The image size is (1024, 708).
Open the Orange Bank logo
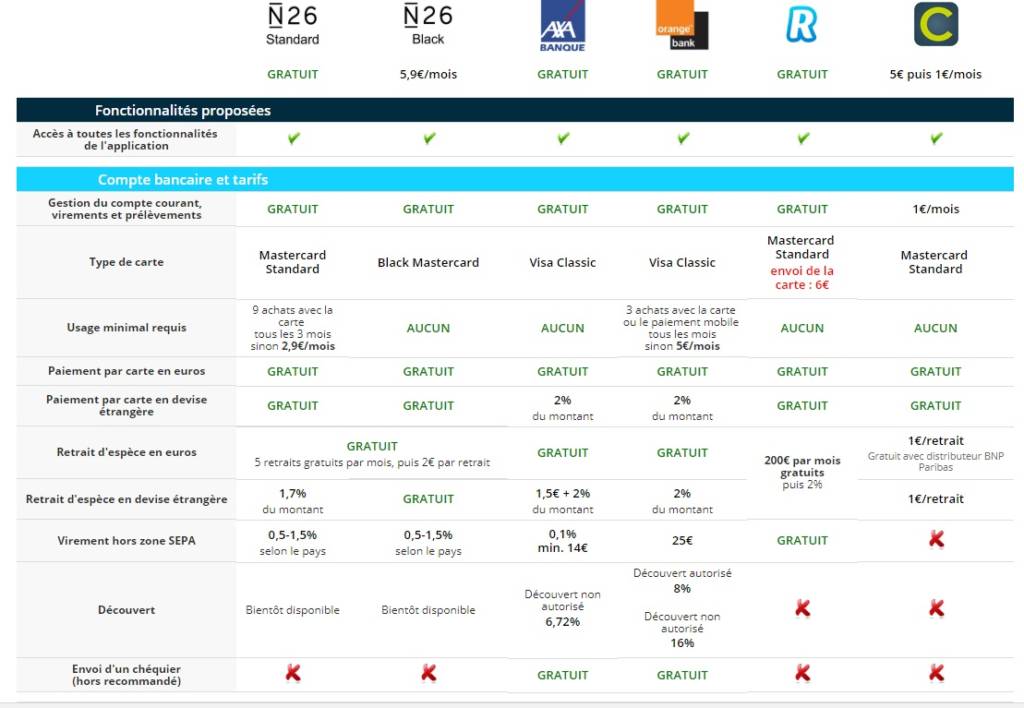coord(682,26)
